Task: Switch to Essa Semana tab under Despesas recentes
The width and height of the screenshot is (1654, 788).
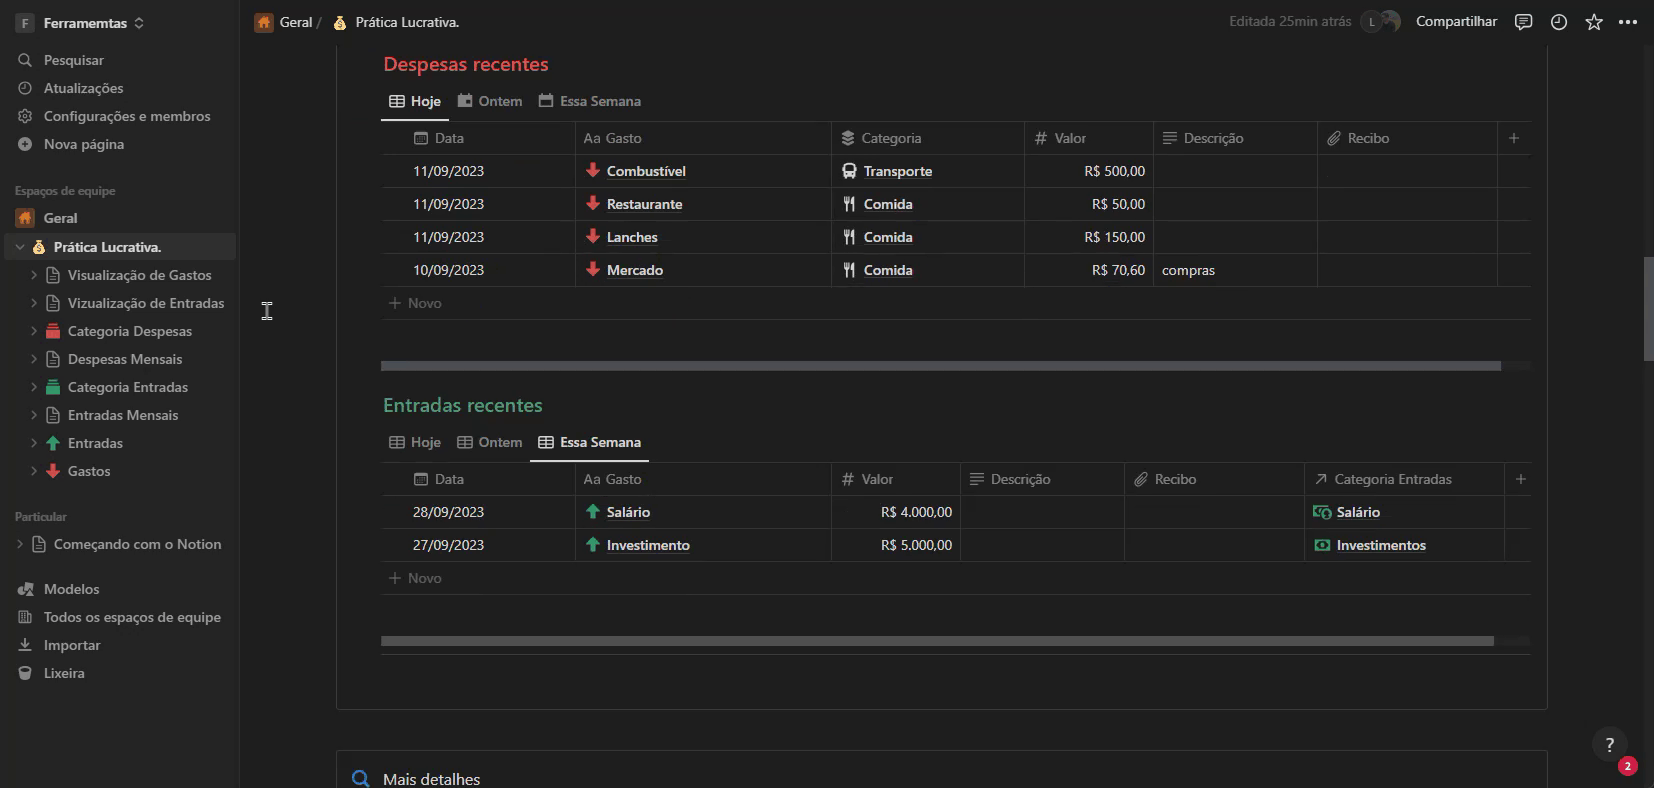Action: coord(590,101)
